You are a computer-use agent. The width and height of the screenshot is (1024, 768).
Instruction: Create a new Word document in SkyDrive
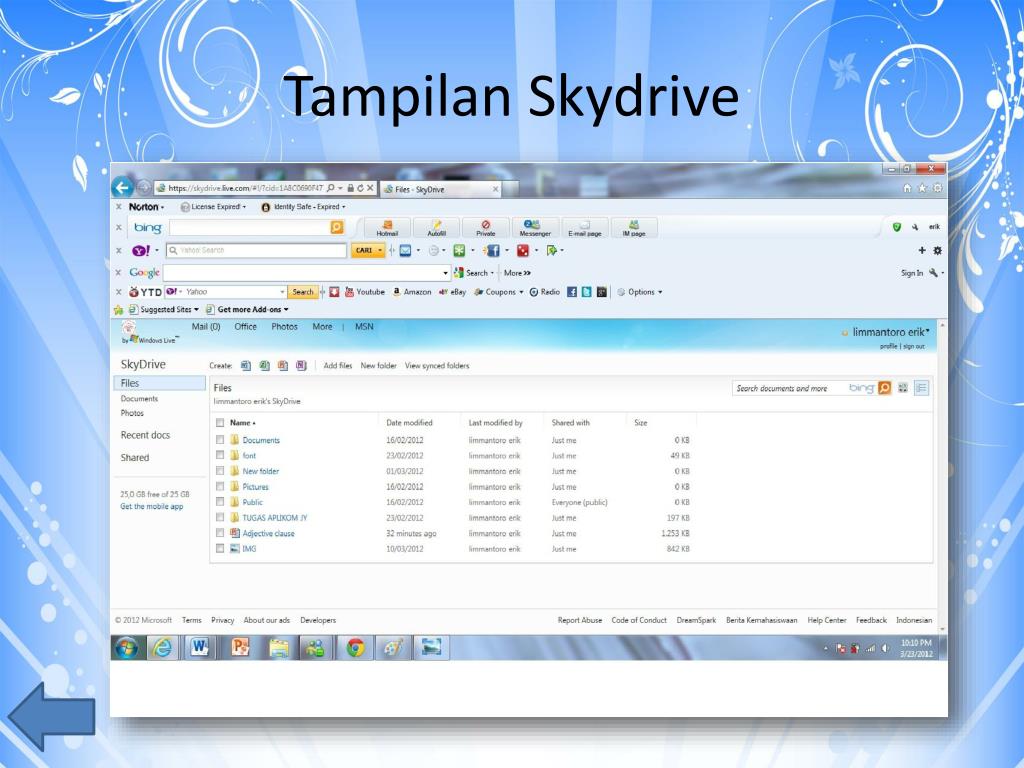pos(246,366)
